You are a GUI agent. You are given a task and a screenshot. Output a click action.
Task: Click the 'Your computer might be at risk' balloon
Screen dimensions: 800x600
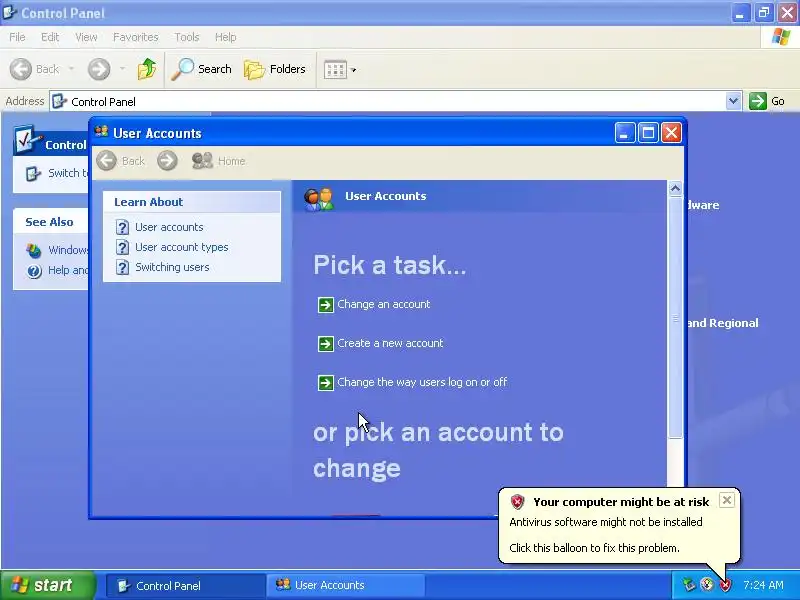pos(619,526)
